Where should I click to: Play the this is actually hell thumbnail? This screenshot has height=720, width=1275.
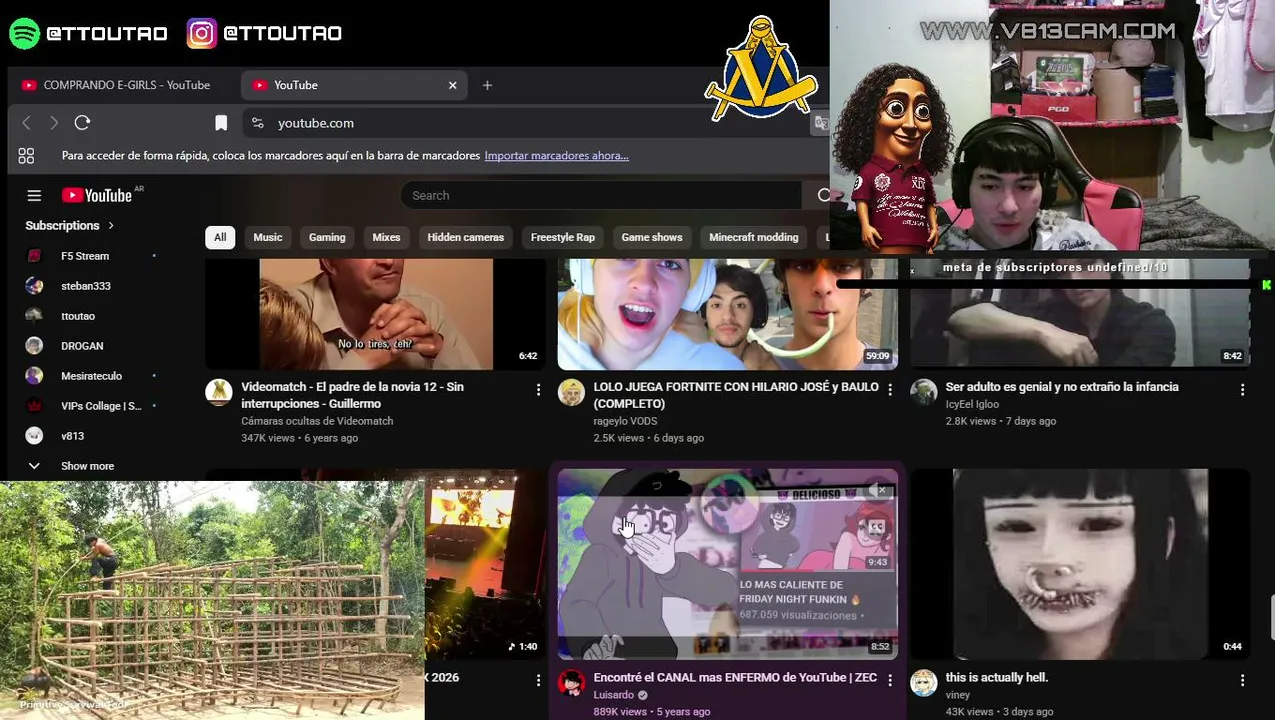click(x=1080, y=564)
